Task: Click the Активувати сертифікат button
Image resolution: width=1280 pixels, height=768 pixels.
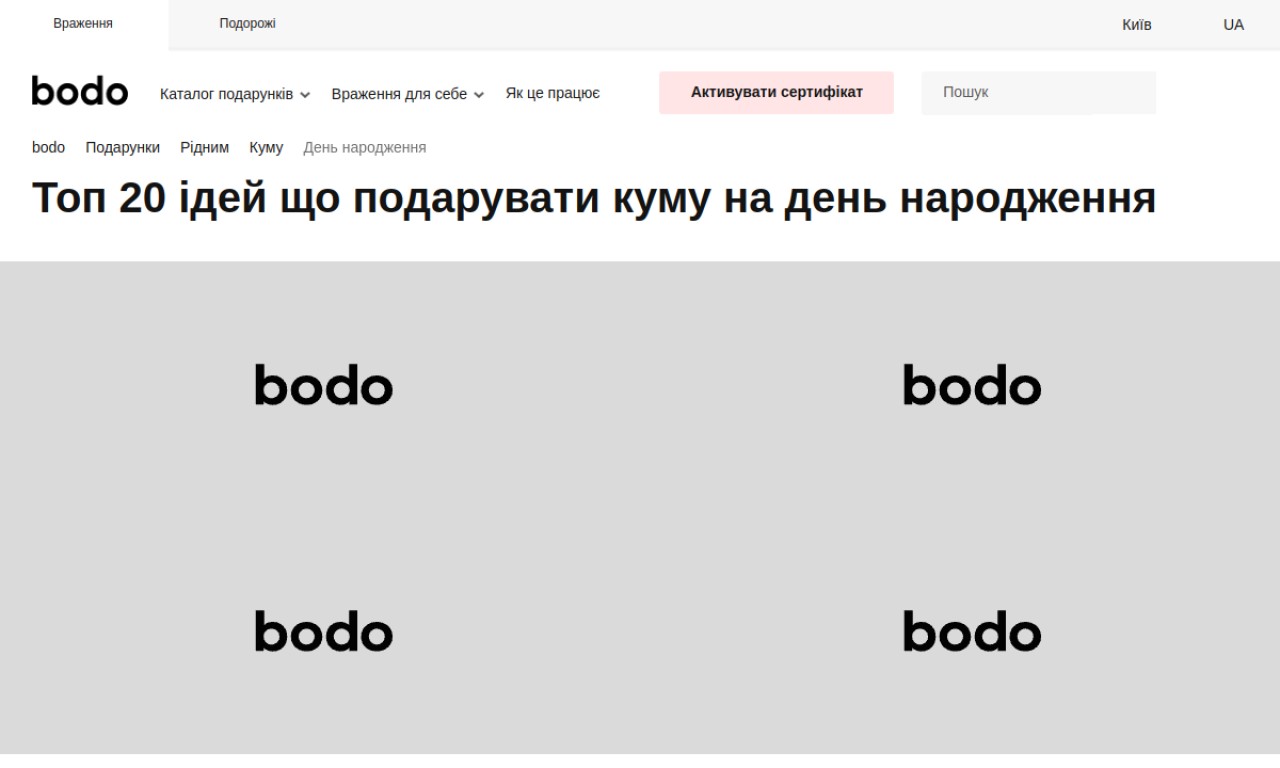Action: coord(776,92)
